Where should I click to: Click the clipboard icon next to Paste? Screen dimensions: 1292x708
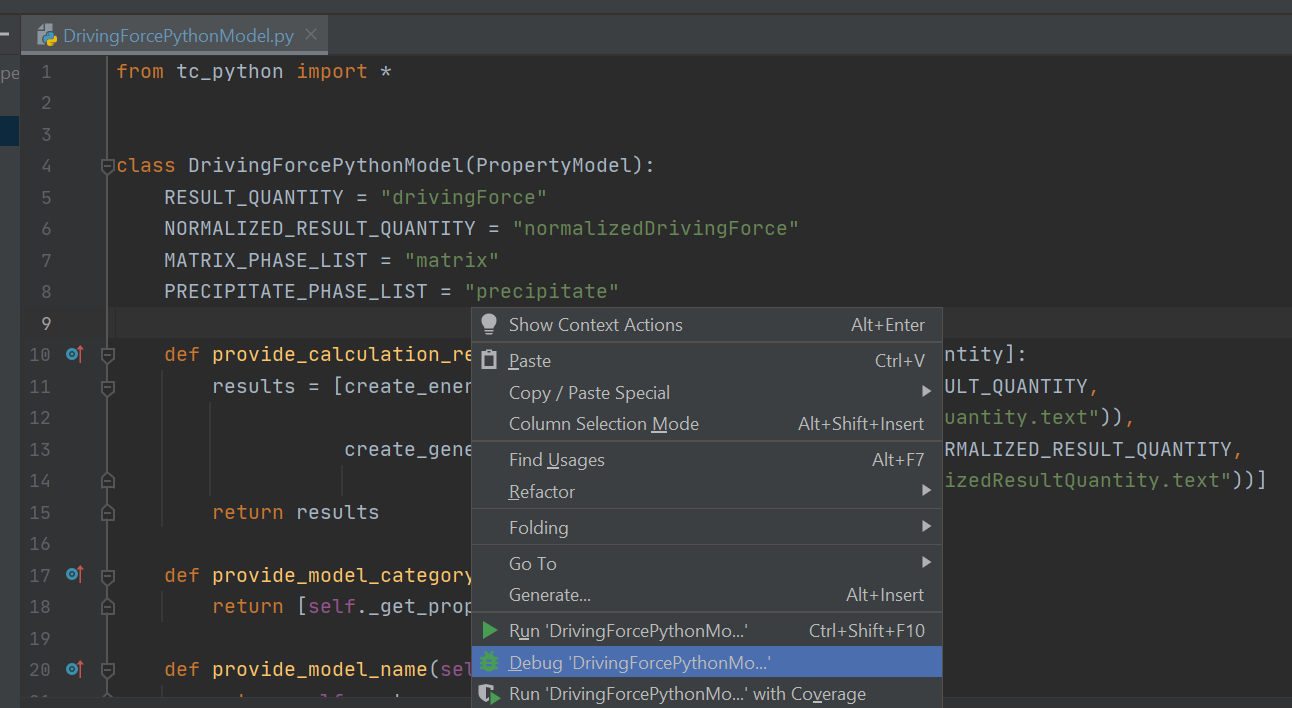pos(488,360)
